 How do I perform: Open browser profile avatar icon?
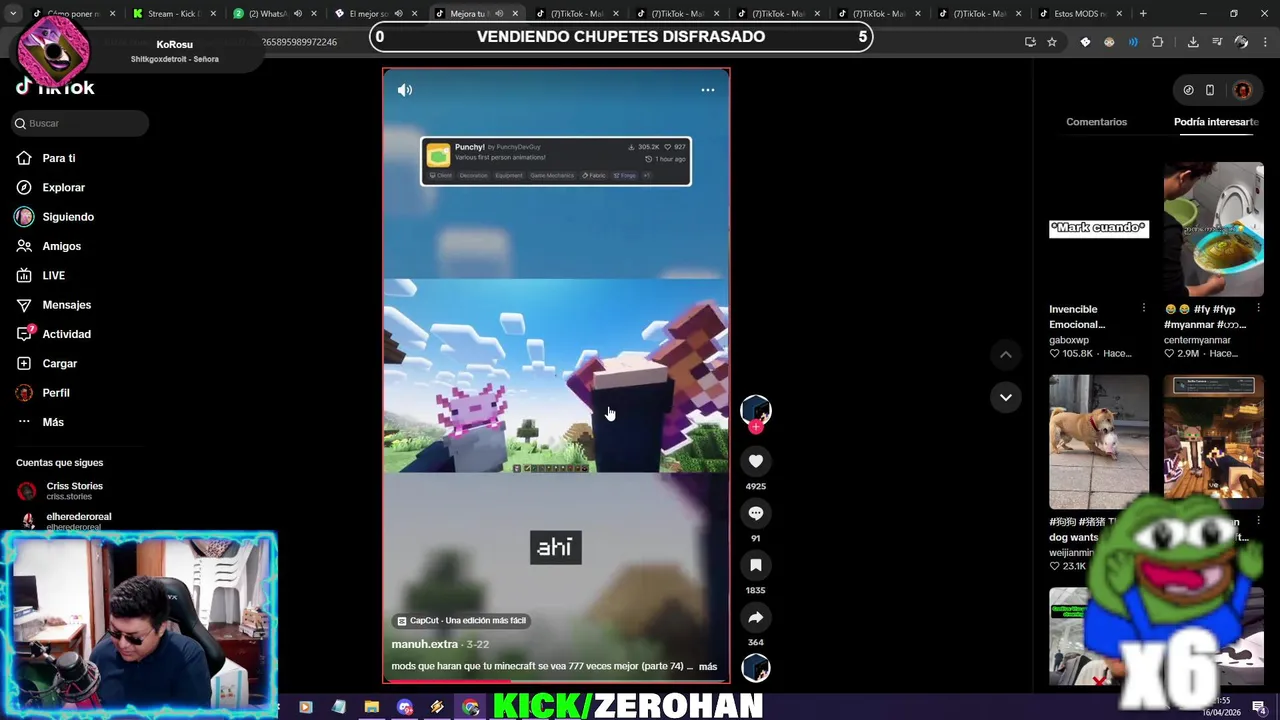[1241, 42]
